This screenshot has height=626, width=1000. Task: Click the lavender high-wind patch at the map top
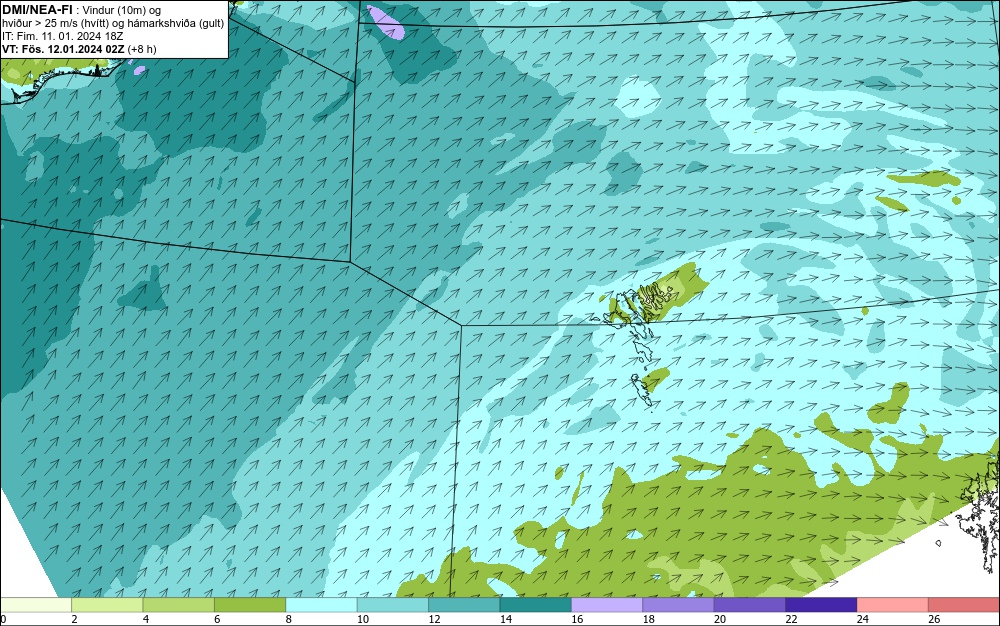click(x=385, y=22)
